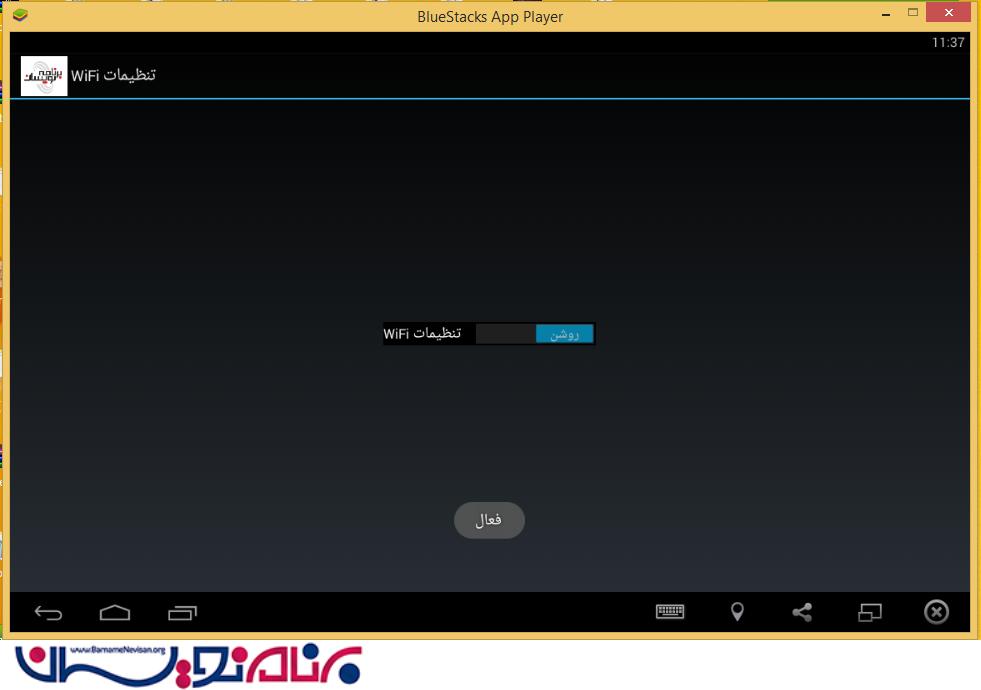This screenshot has height=690, width=981.
Task: Click the تنظیمات WiFi title in action bar
Action: click(x=113, y=76)
